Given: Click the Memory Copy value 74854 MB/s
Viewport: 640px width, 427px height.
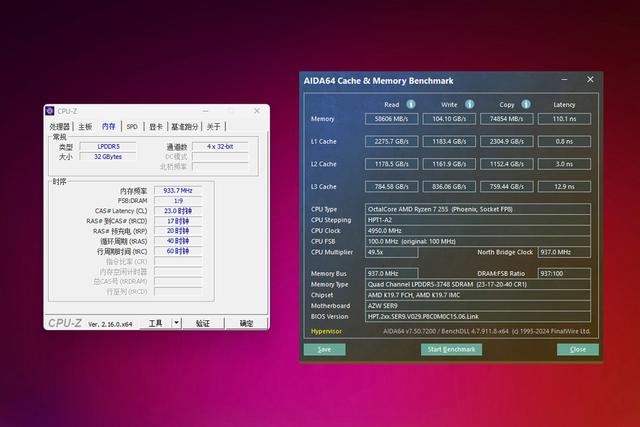Looking at the screenshot, I should coord(507,119).
